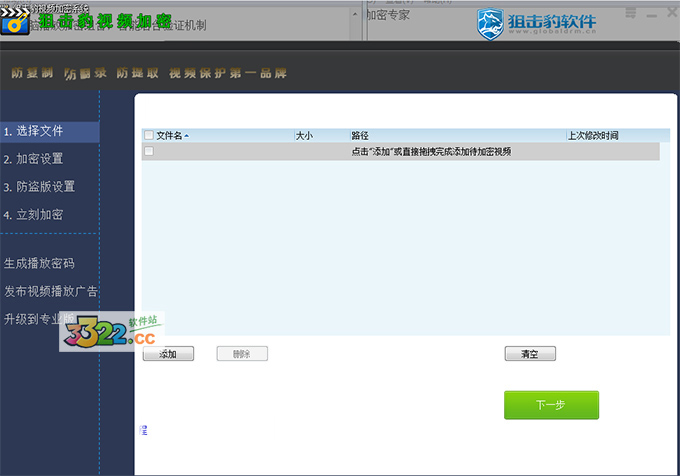Toggle the select-all checkbox in header
This screenshot has width=680, height=476.
tap(149, 135)
